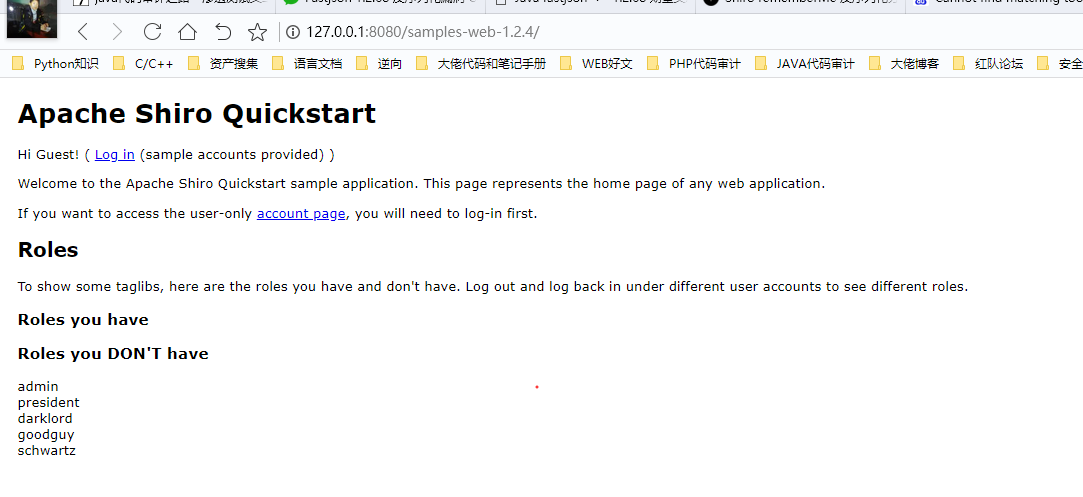Open the 资产搜集 bookmark folder
The height and width of the screenshot is (497, 1083).
point(223,64)
